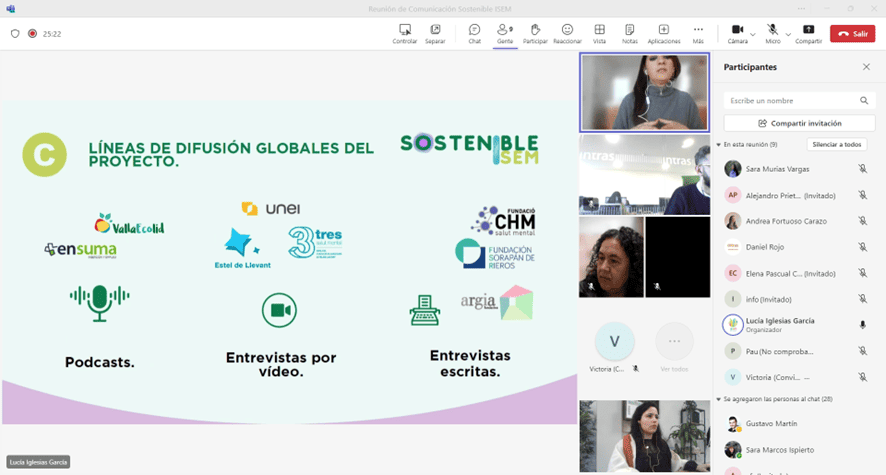Click the search magnifier icon in Participantes
Screen dimensions: 886x475
click(x=864, y=101)
